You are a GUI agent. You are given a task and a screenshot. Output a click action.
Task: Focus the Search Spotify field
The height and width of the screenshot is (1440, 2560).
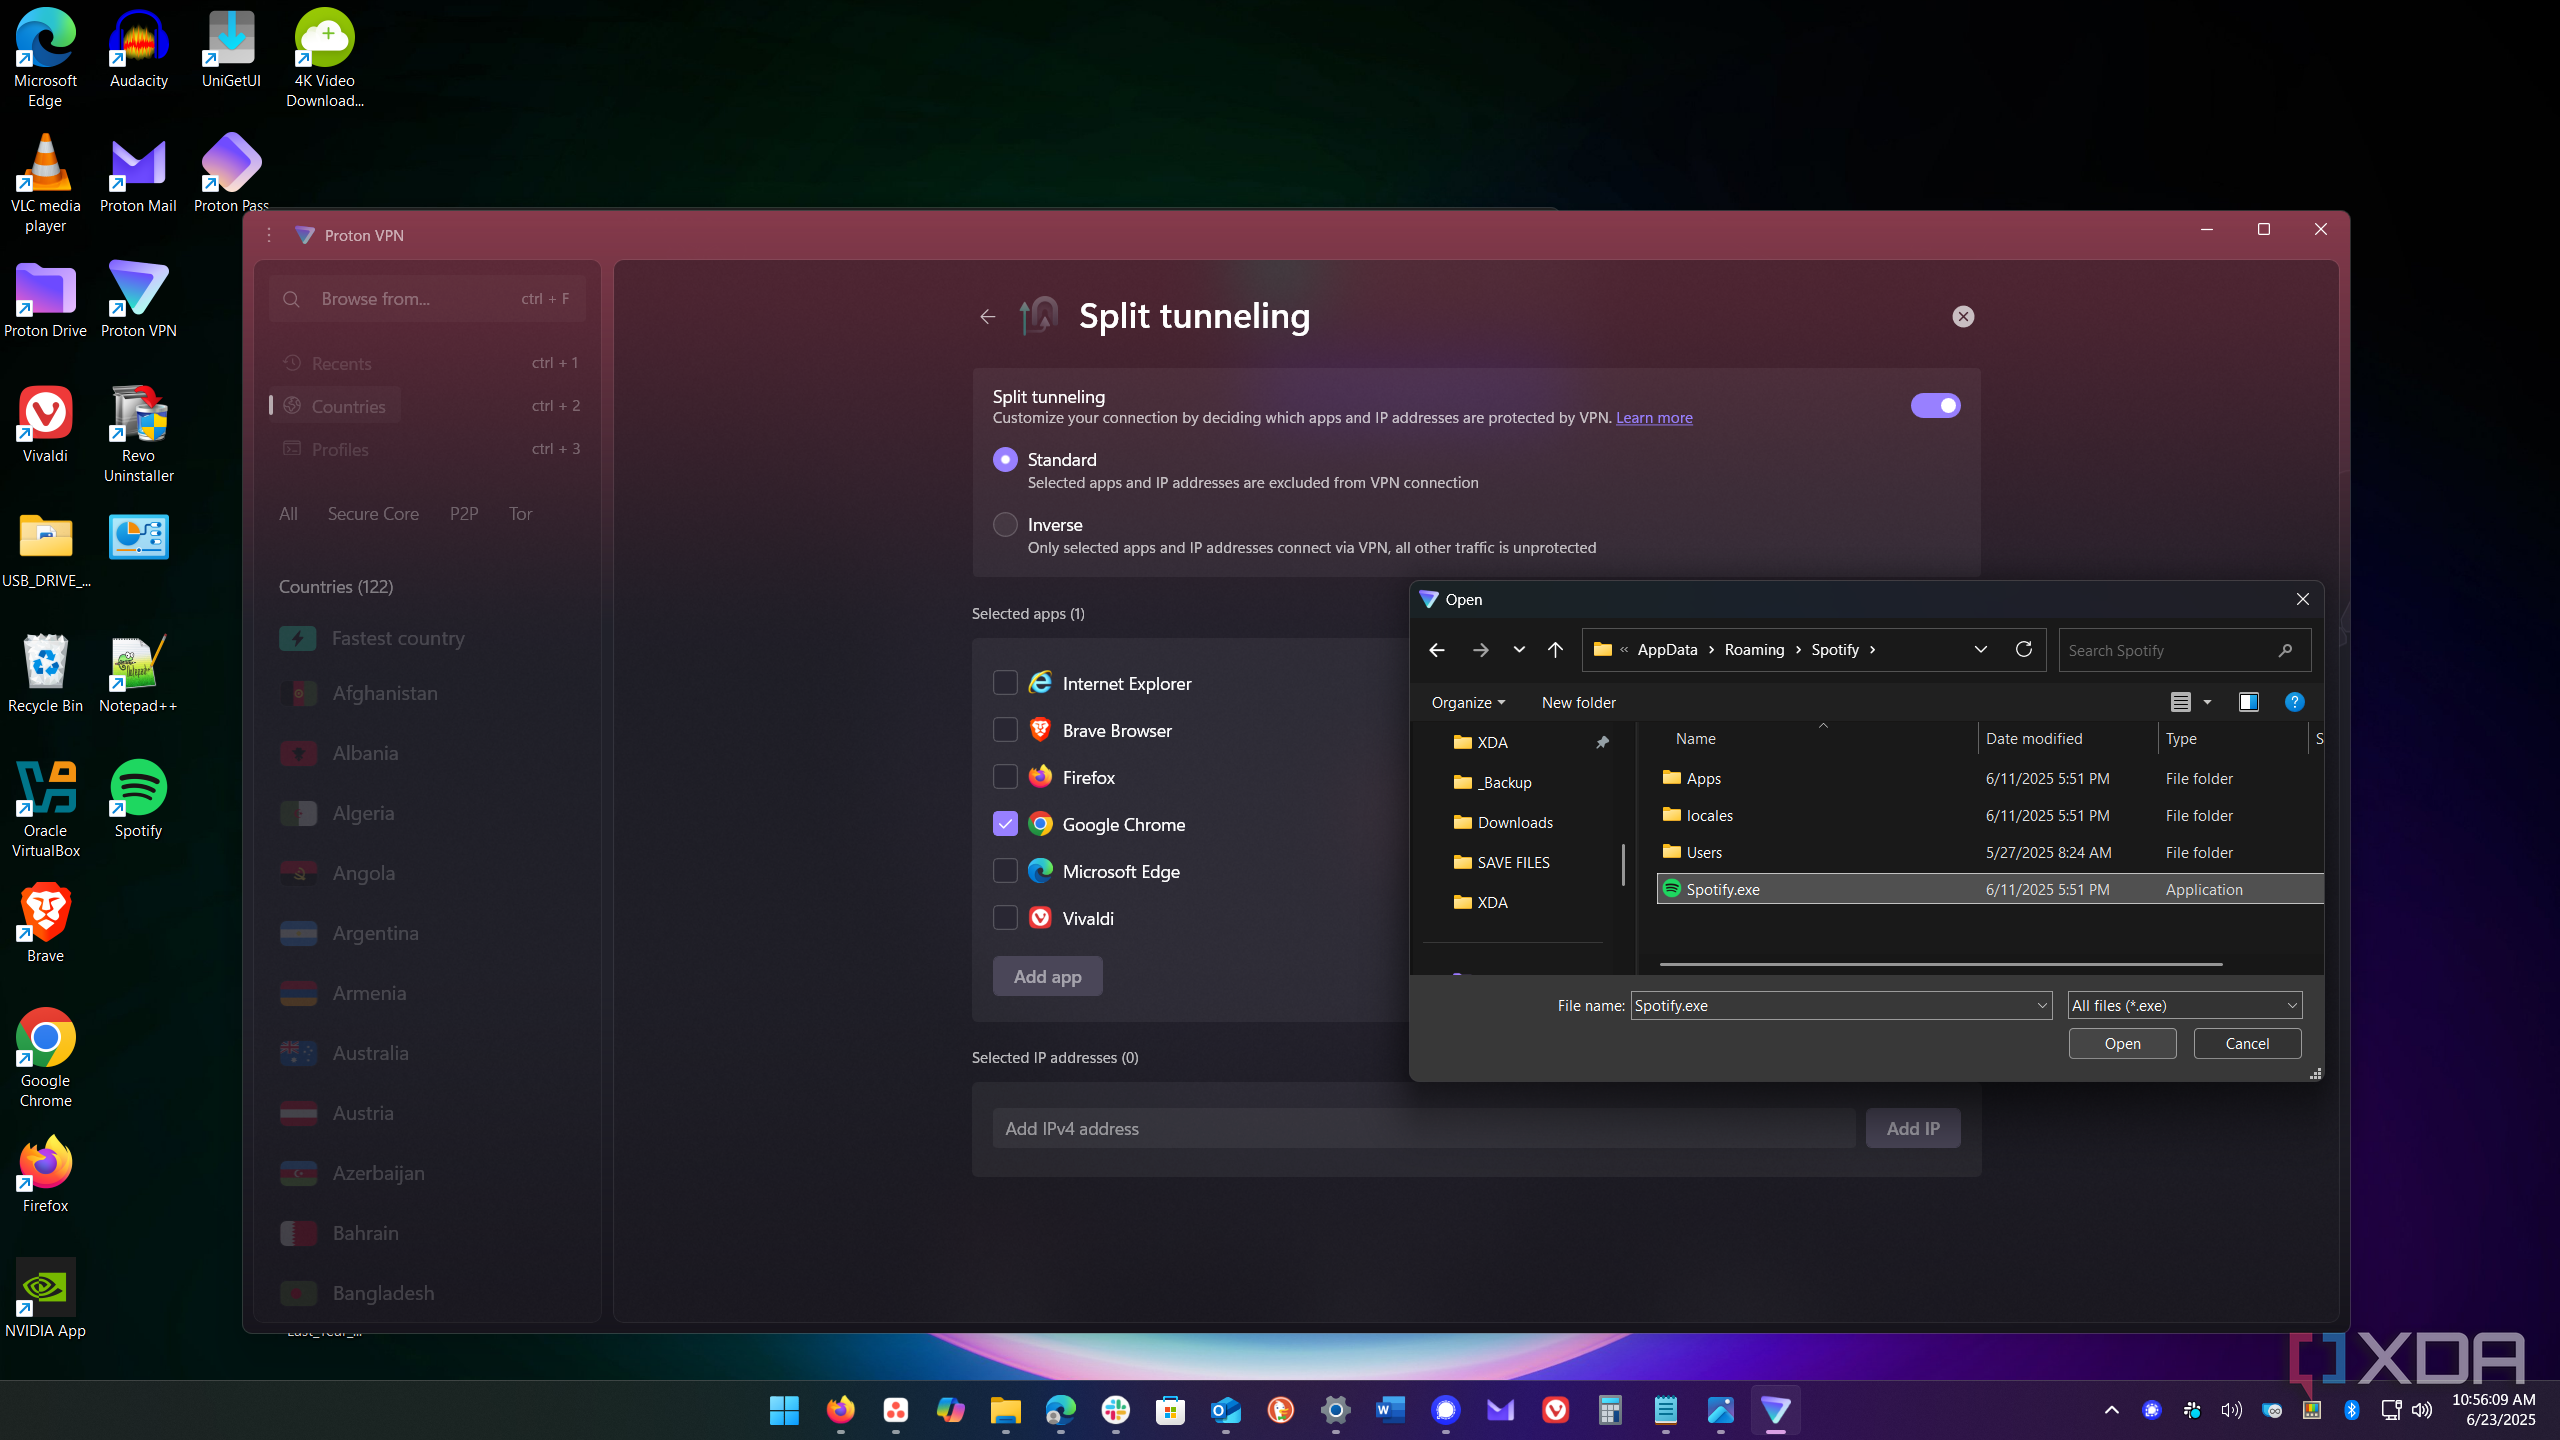2184,650
